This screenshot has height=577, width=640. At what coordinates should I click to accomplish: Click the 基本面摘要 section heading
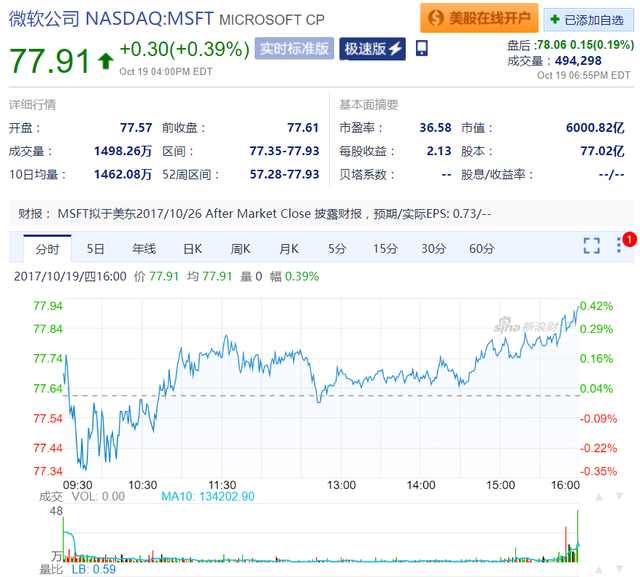point(369,105)
